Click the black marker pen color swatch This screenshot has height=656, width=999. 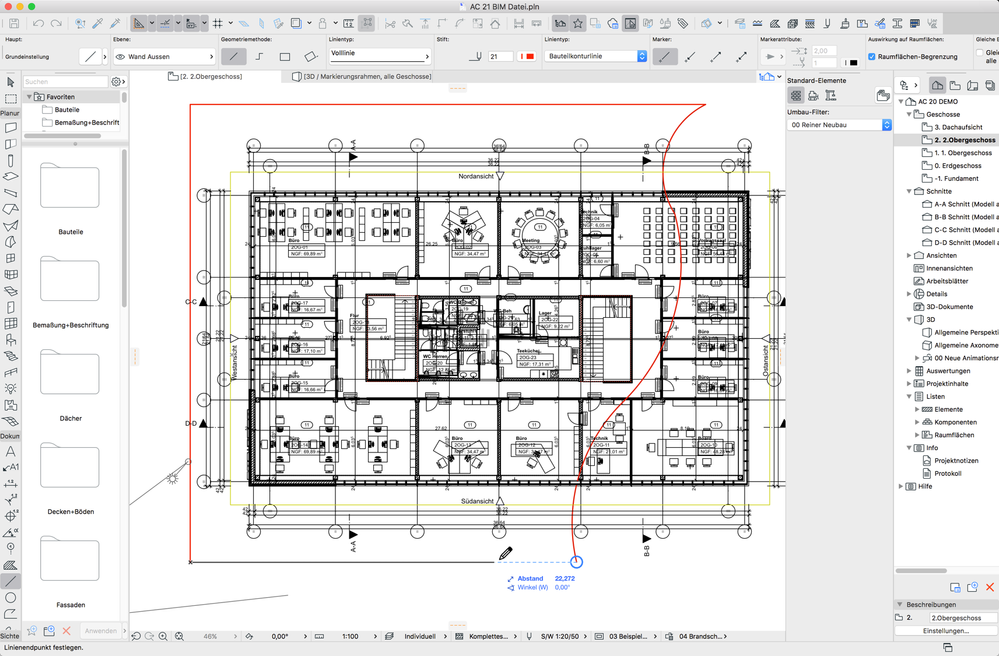pyautogui.click(x=851, y=63)
